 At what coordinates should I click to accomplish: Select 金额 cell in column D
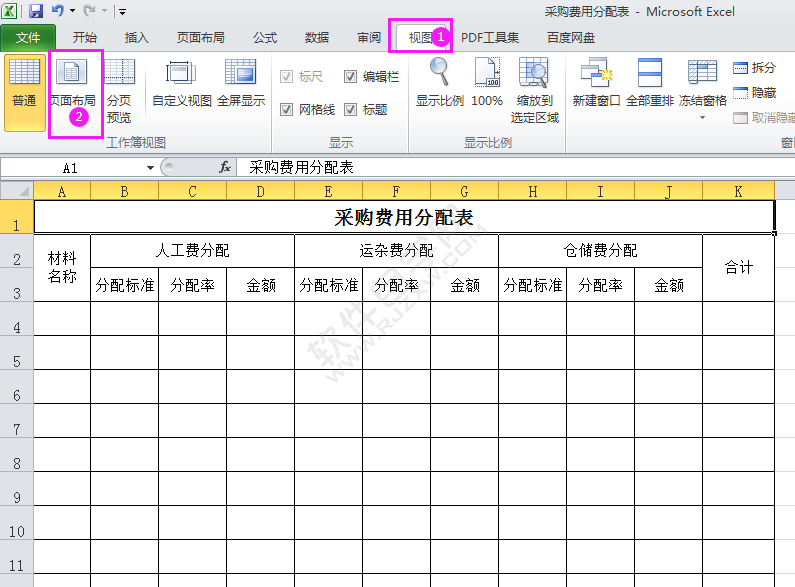coord(261,285)
